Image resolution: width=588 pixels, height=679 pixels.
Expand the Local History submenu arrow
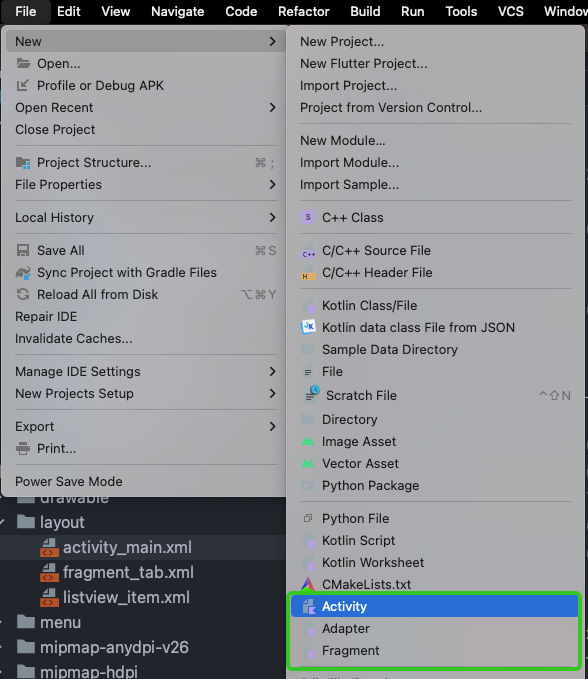click(x=272, y=217)
